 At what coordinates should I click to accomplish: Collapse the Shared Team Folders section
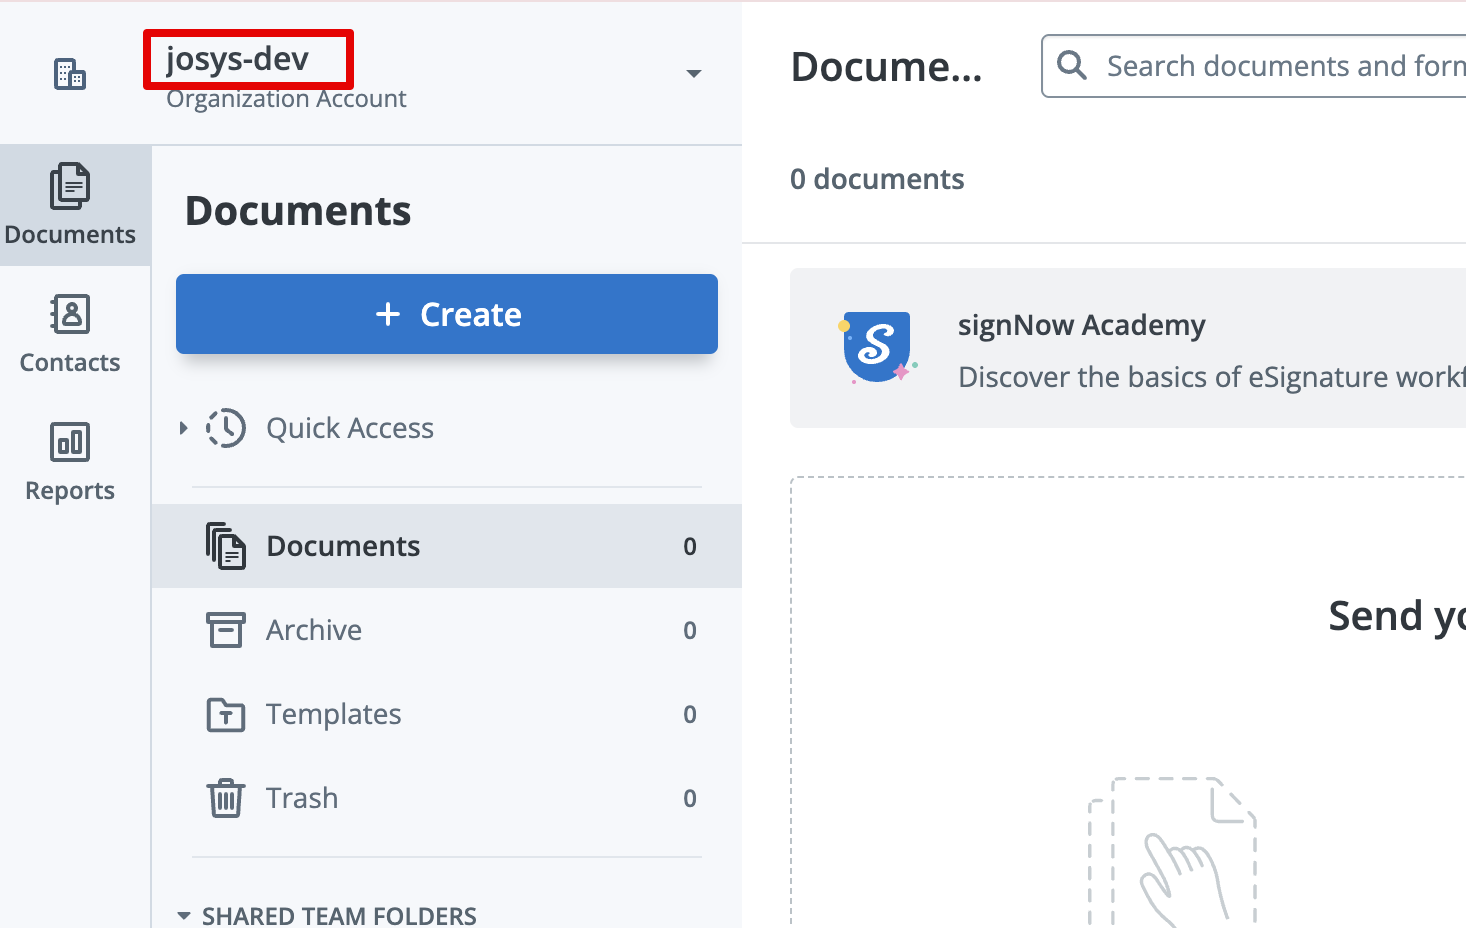pos(184,915)
